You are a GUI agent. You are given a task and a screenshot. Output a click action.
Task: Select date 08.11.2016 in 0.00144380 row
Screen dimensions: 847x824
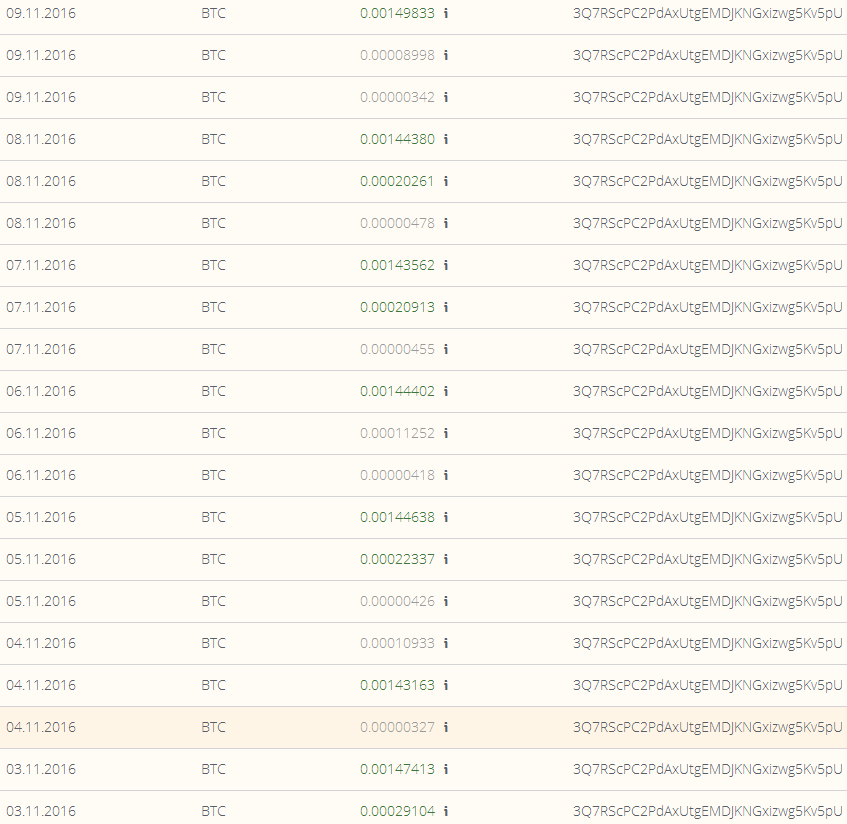point(41,139)
